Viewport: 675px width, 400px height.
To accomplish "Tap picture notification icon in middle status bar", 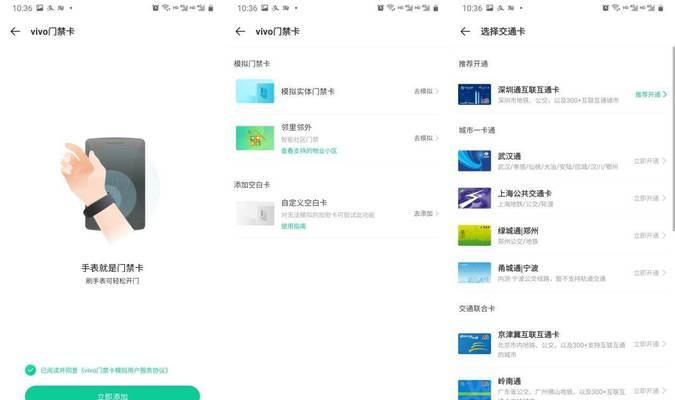I will click(265, 8).
